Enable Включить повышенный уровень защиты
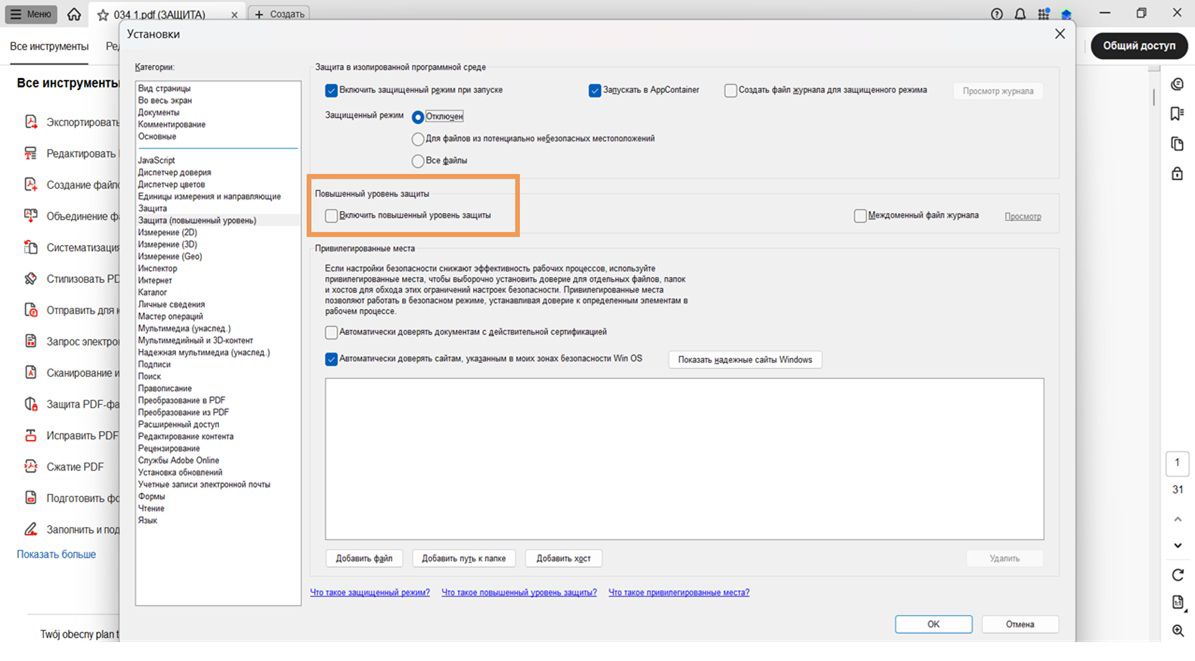This screenshot has width=1195, height=661. (x=331, y=216)
